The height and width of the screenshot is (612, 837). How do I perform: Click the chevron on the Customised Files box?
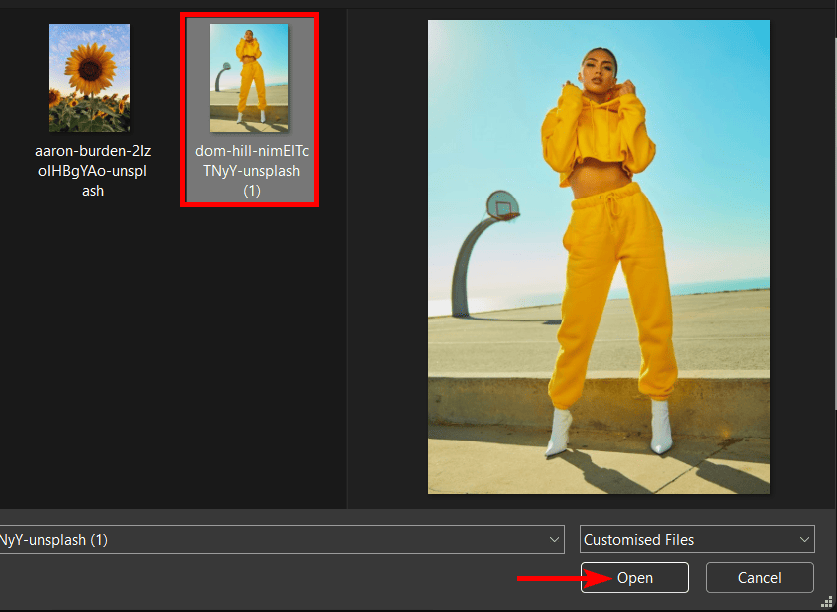(x=804, y=540)
